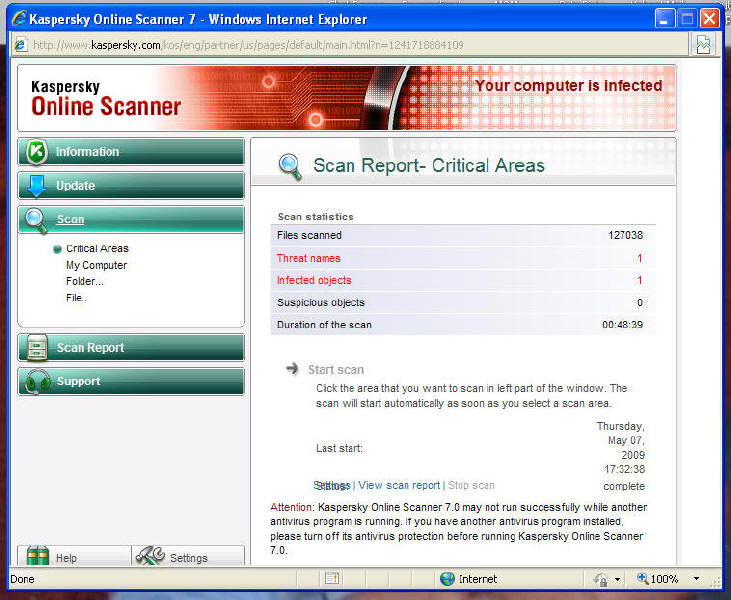Click the Kaspersky K icon beside Information

pos(37,152)
